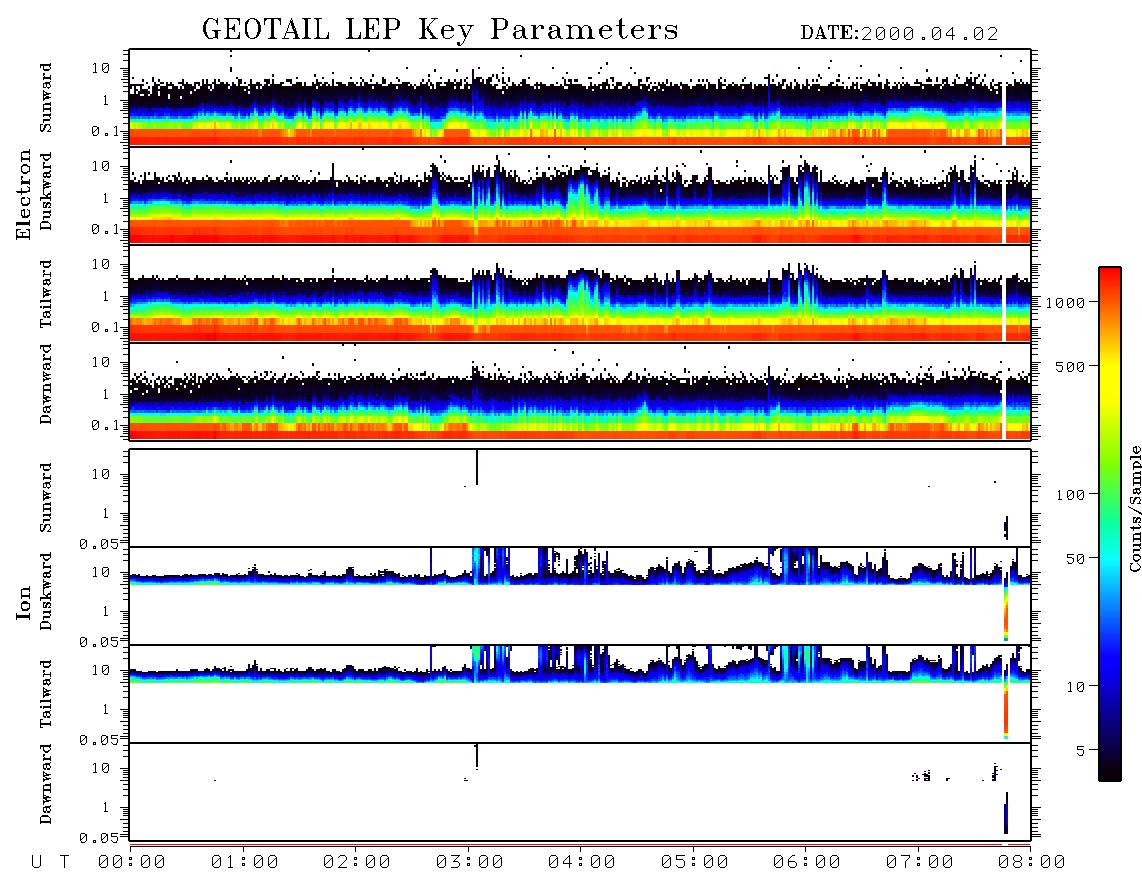
Task: Click the Ion Duskward panel label
Action: point(46,592)
